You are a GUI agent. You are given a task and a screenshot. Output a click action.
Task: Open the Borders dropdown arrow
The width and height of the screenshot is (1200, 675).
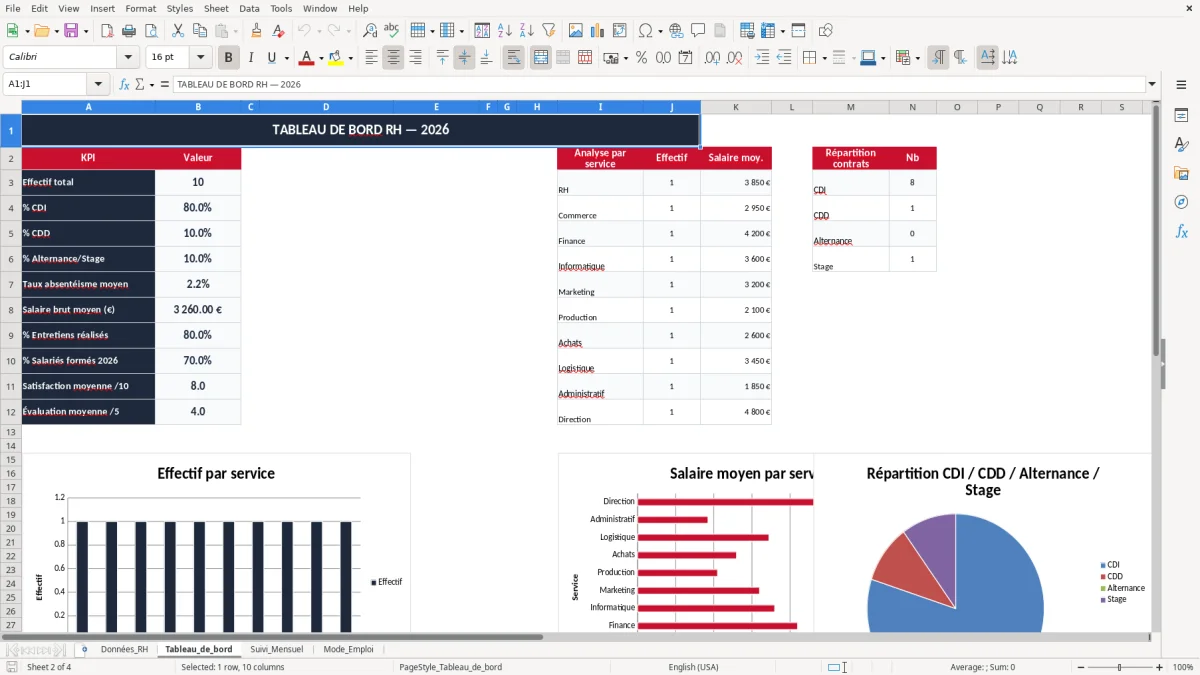point(824,58)
